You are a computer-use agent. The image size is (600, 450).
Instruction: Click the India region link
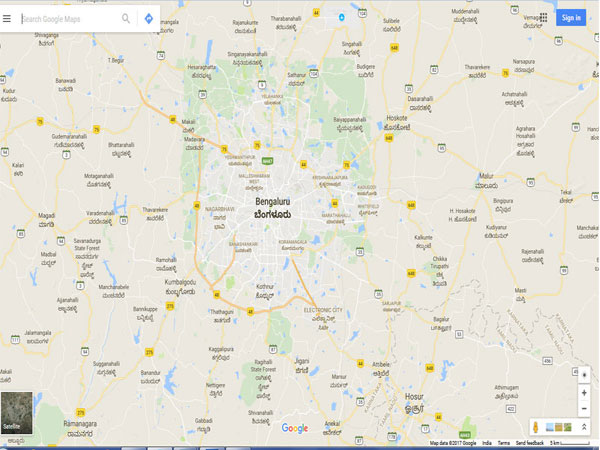click(x=487, y=443)
